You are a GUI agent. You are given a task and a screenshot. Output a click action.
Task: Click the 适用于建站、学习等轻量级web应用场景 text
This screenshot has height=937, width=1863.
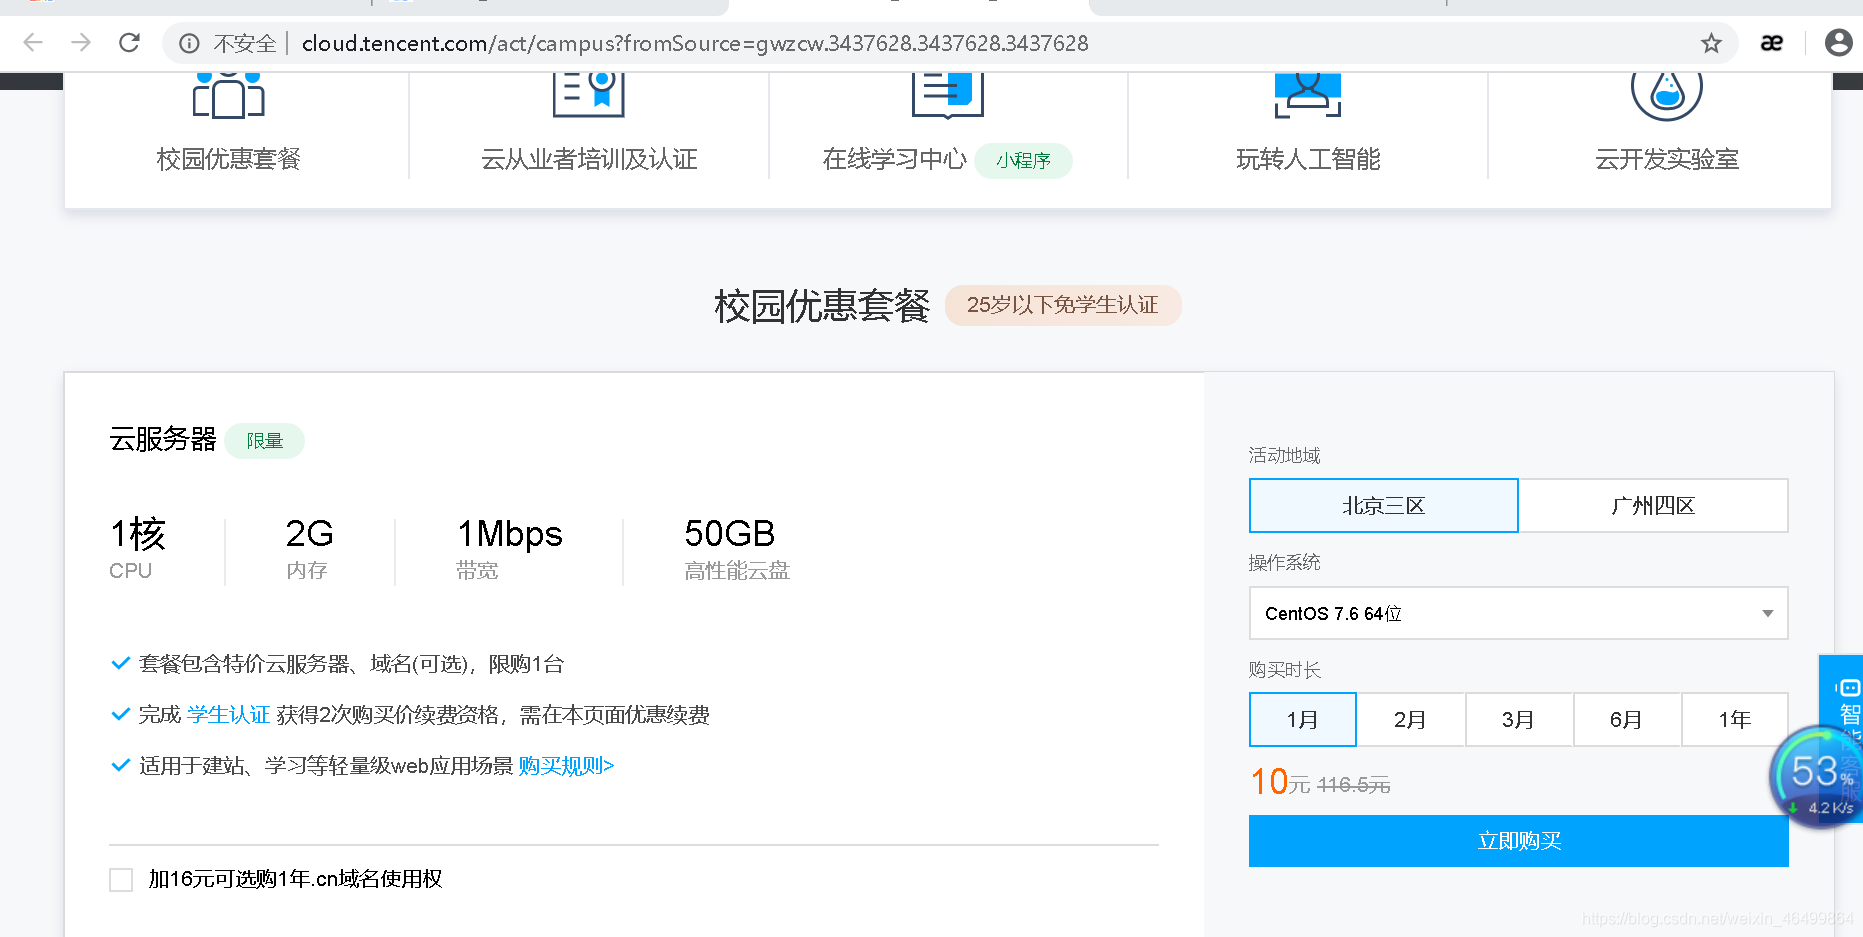(326, 766)
